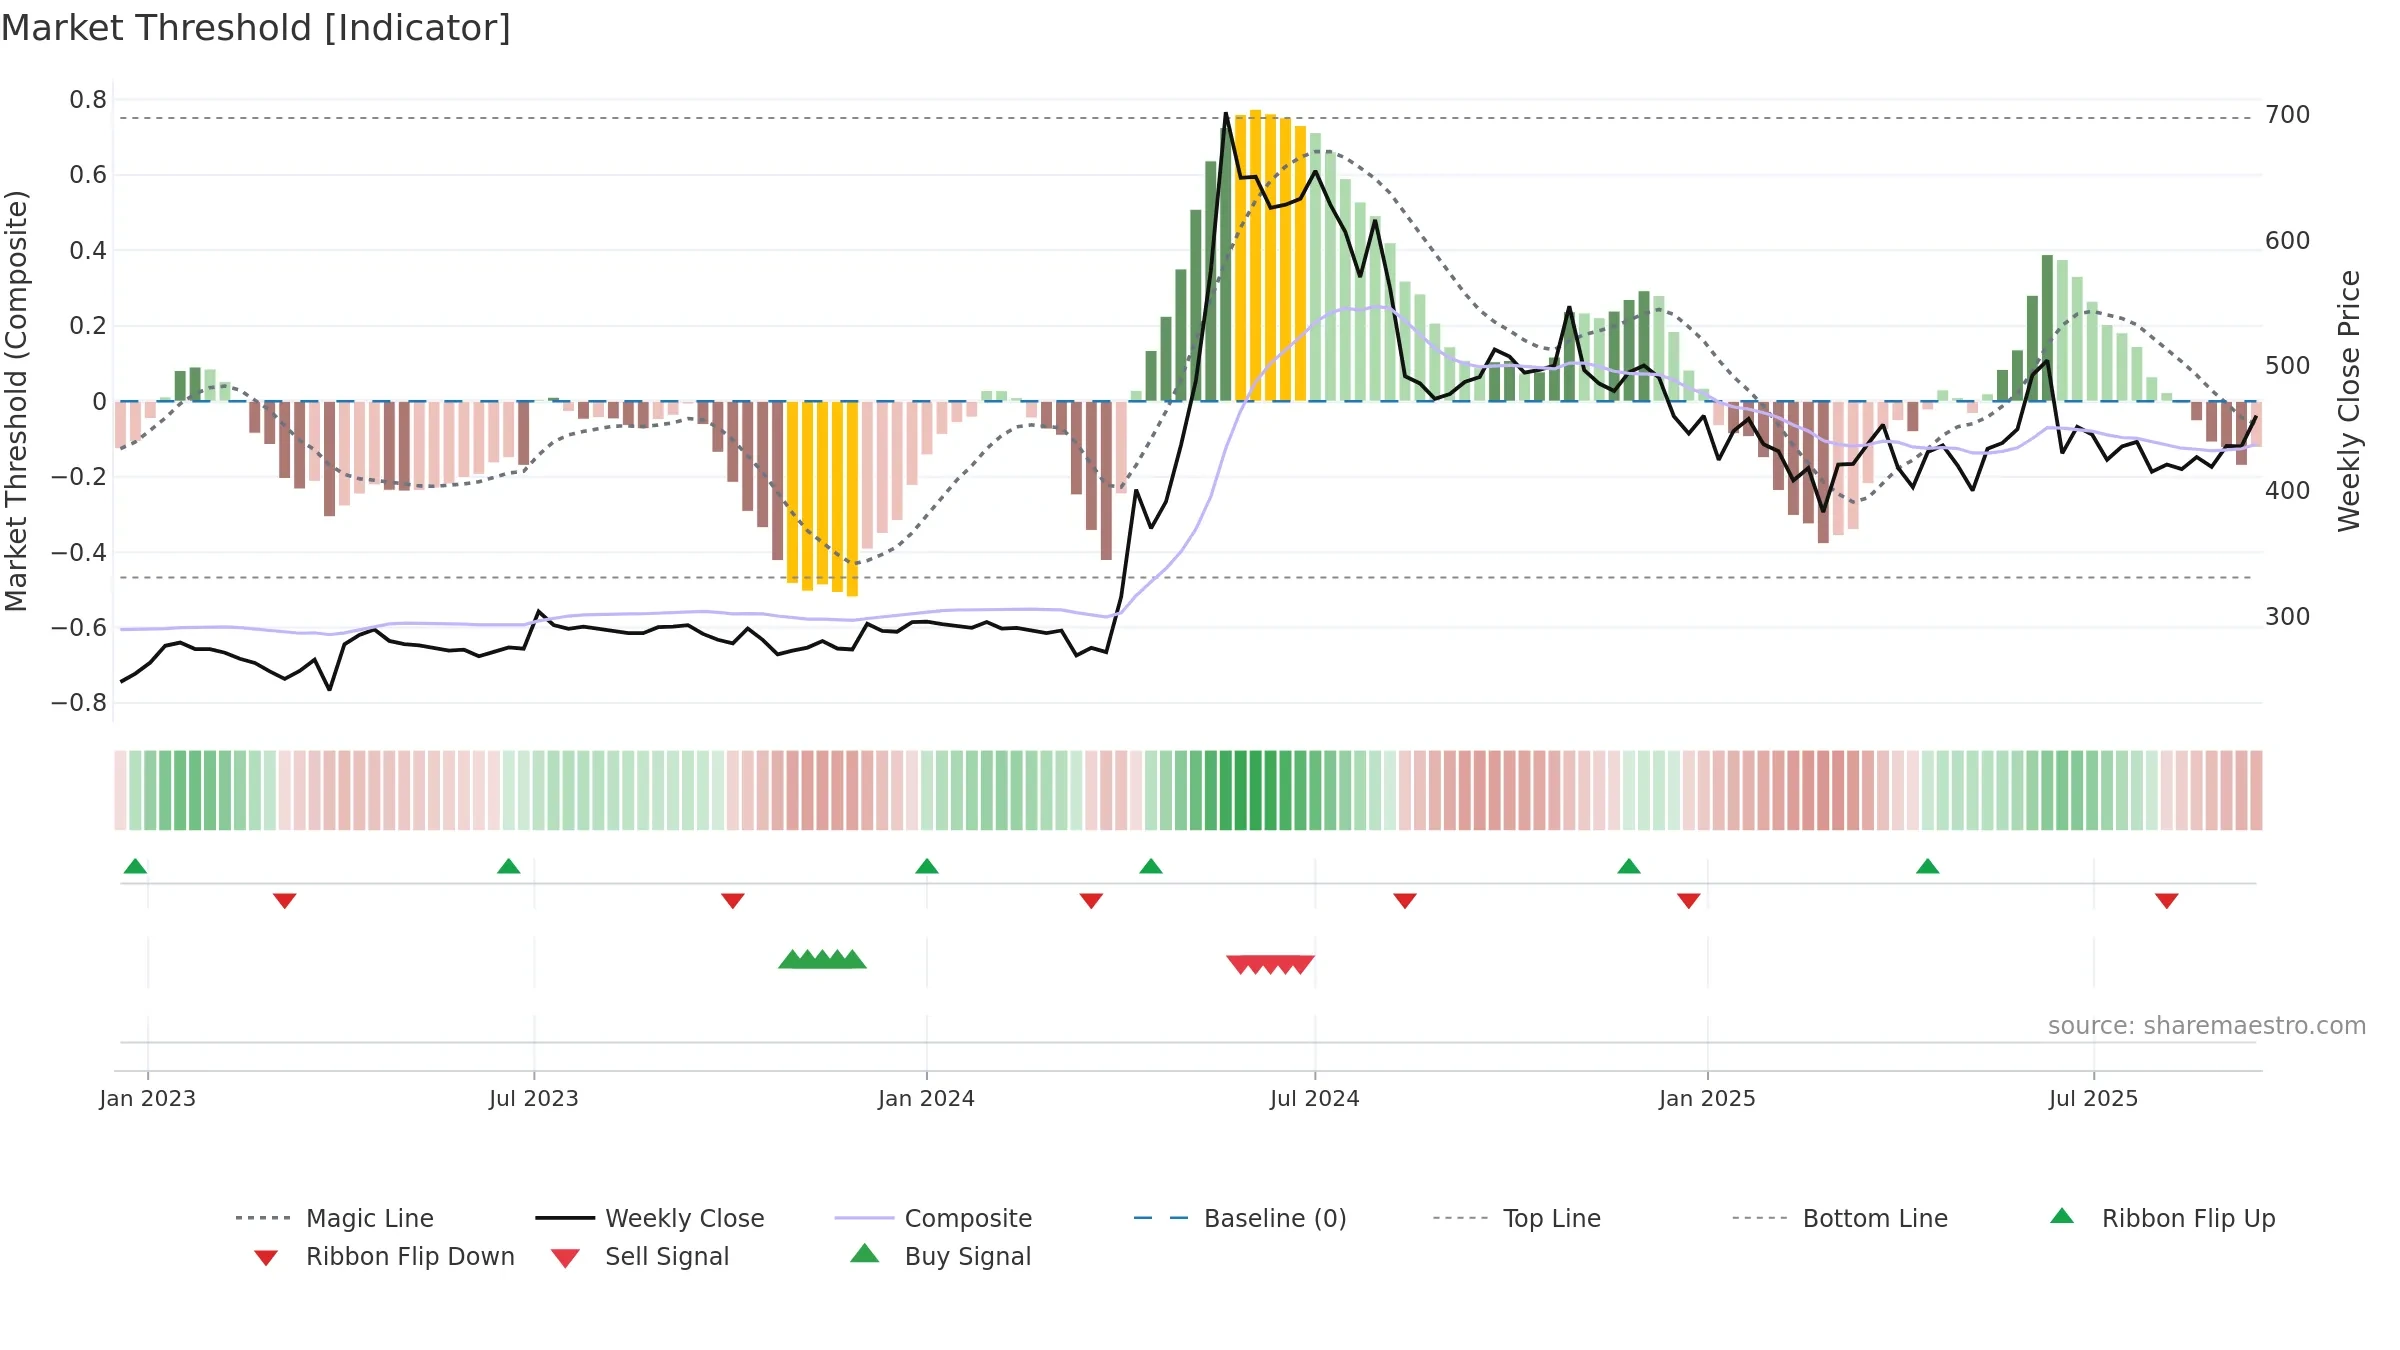Click the Jul 2023 axis label
The height and width of the screenshot is (1350, 2400).
pyautogui.click(x=534, y=1098)
